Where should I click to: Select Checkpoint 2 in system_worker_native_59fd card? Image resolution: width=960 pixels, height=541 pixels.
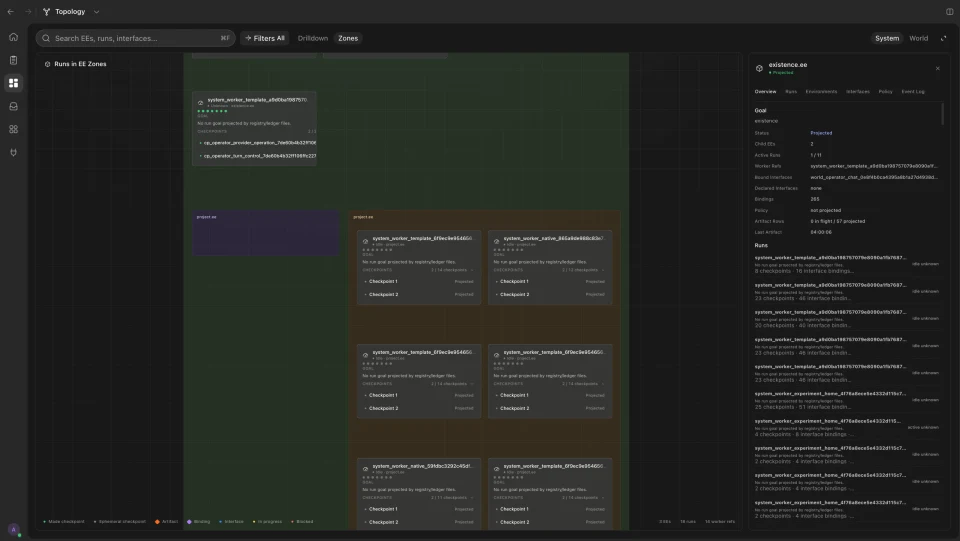(419, 522)
